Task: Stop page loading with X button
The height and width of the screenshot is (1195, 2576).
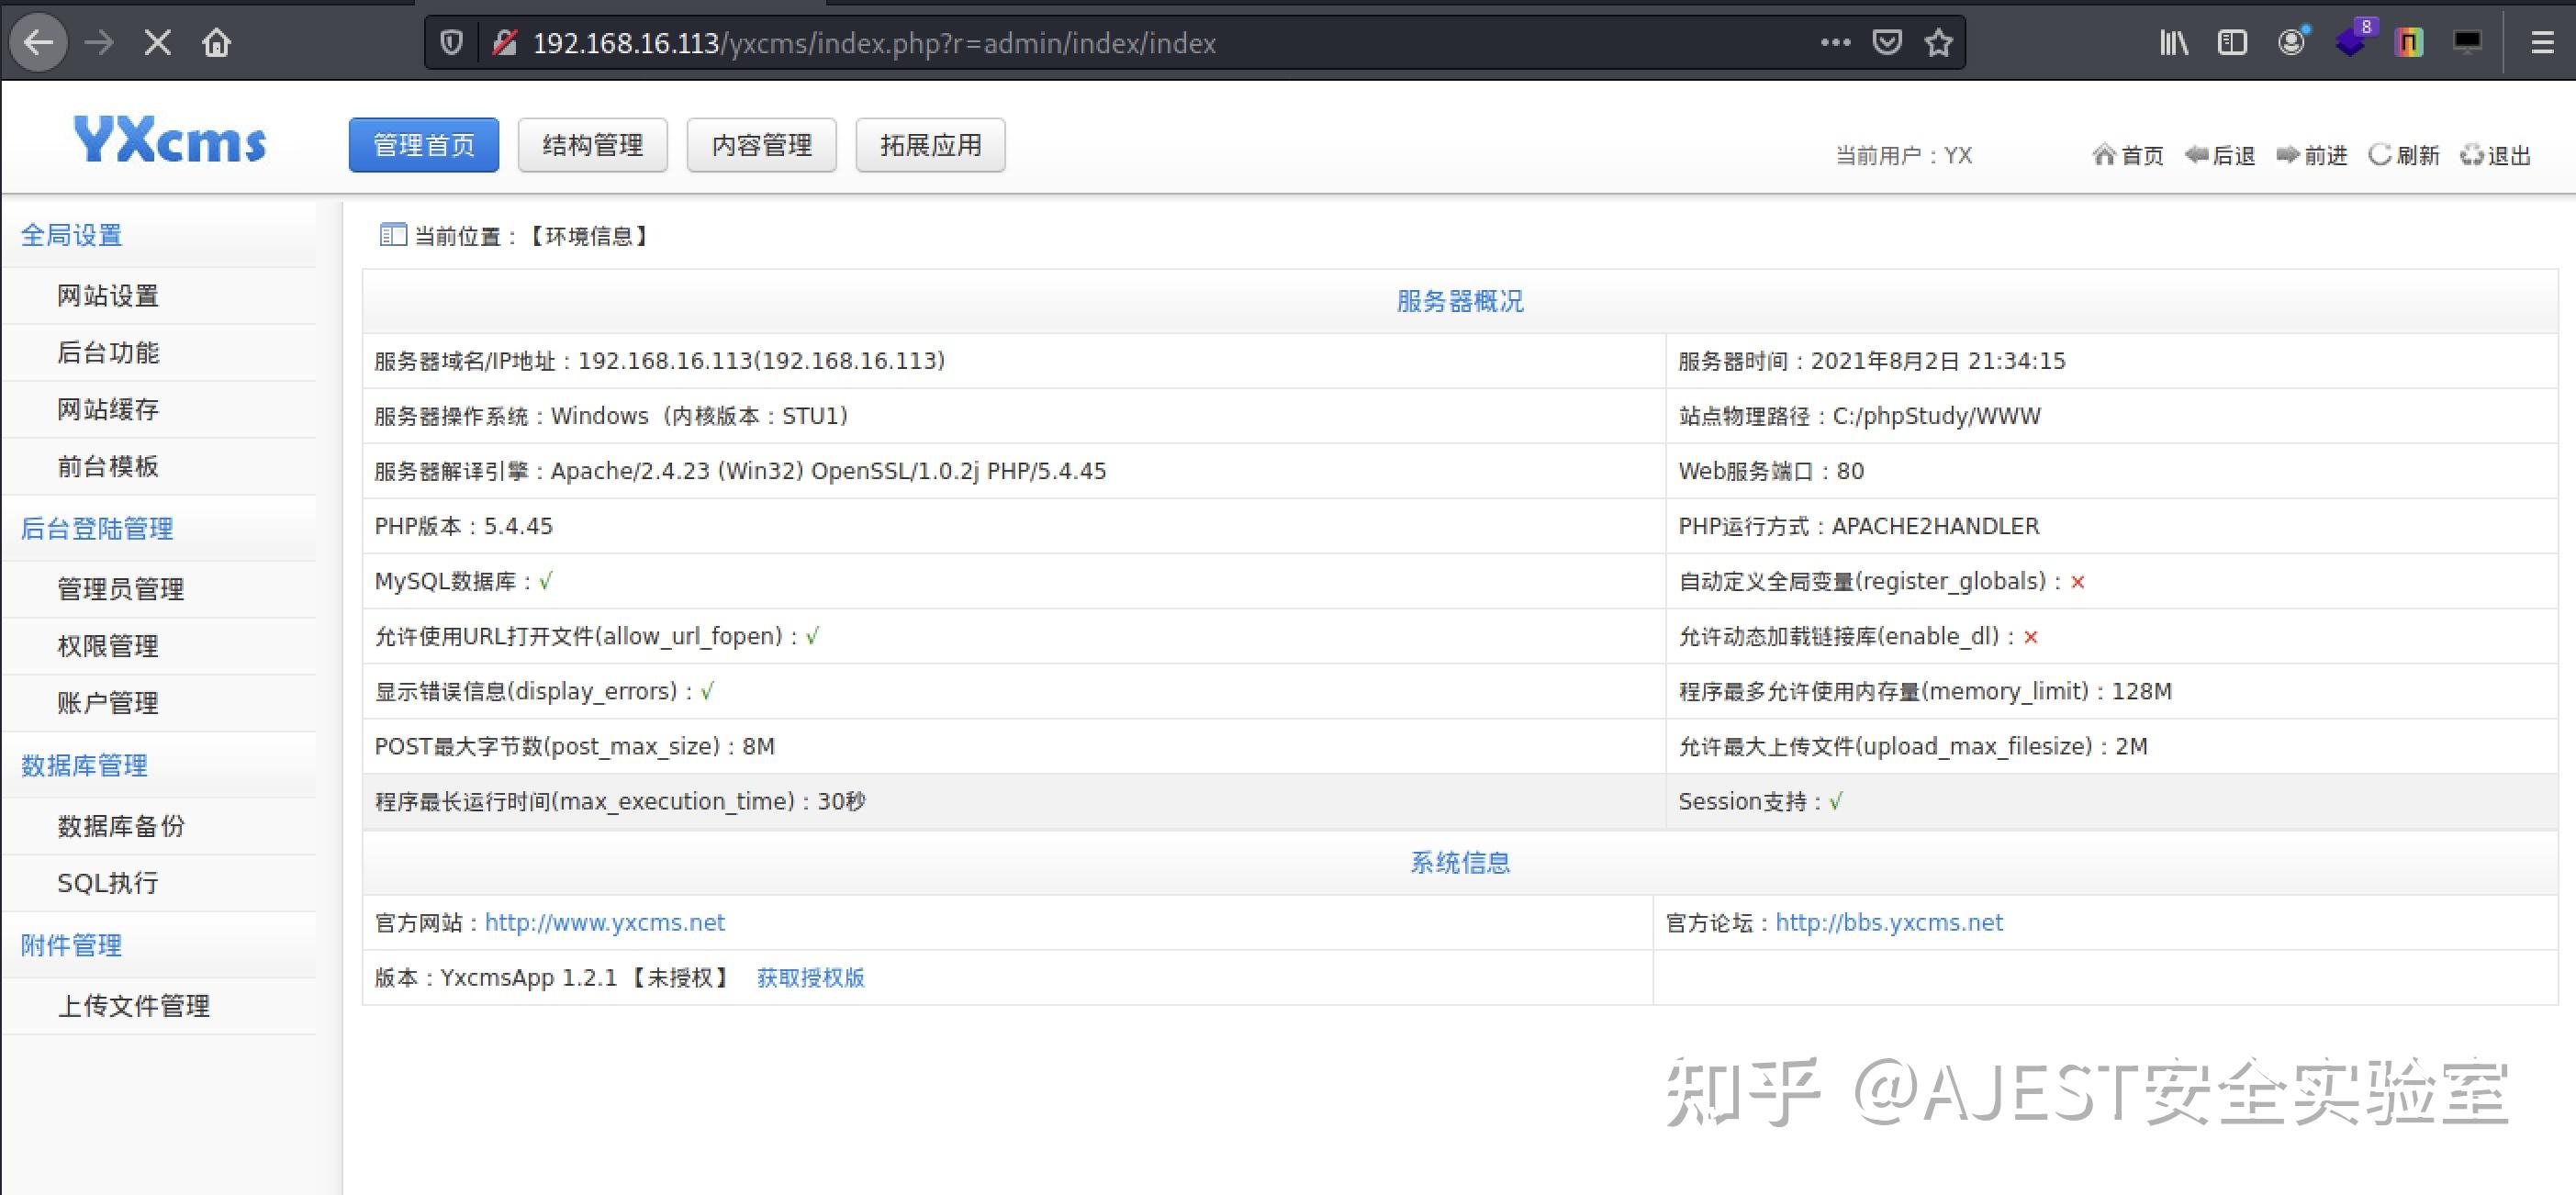Action: tap(157, 43)
